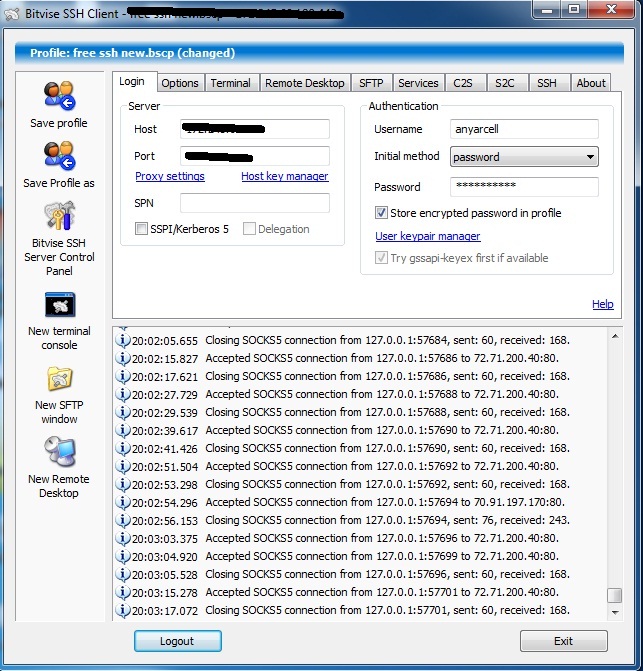Click the Save Profile as icon
The image size is (643, 671).
[x=59, y=155]
